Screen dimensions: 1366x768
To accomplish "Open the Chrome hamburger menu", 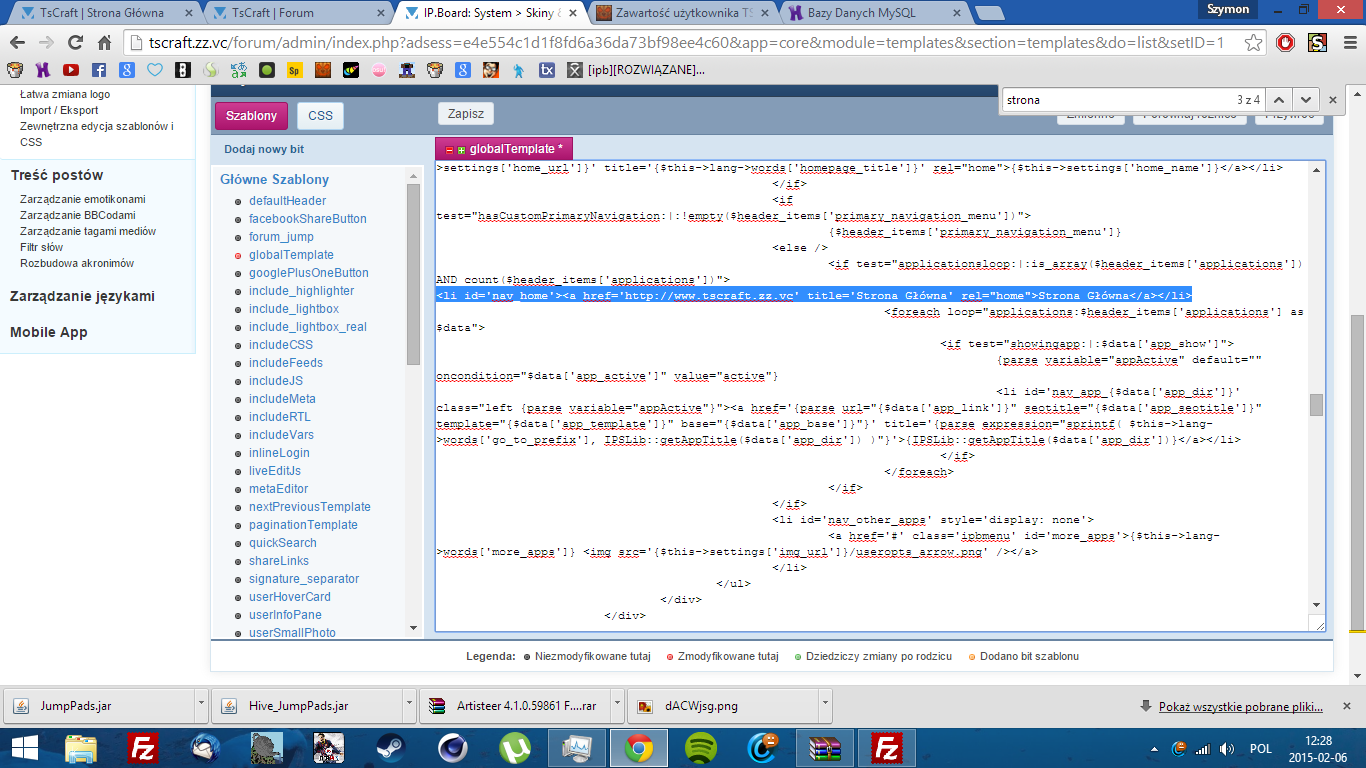I will tap(1347, 43).
